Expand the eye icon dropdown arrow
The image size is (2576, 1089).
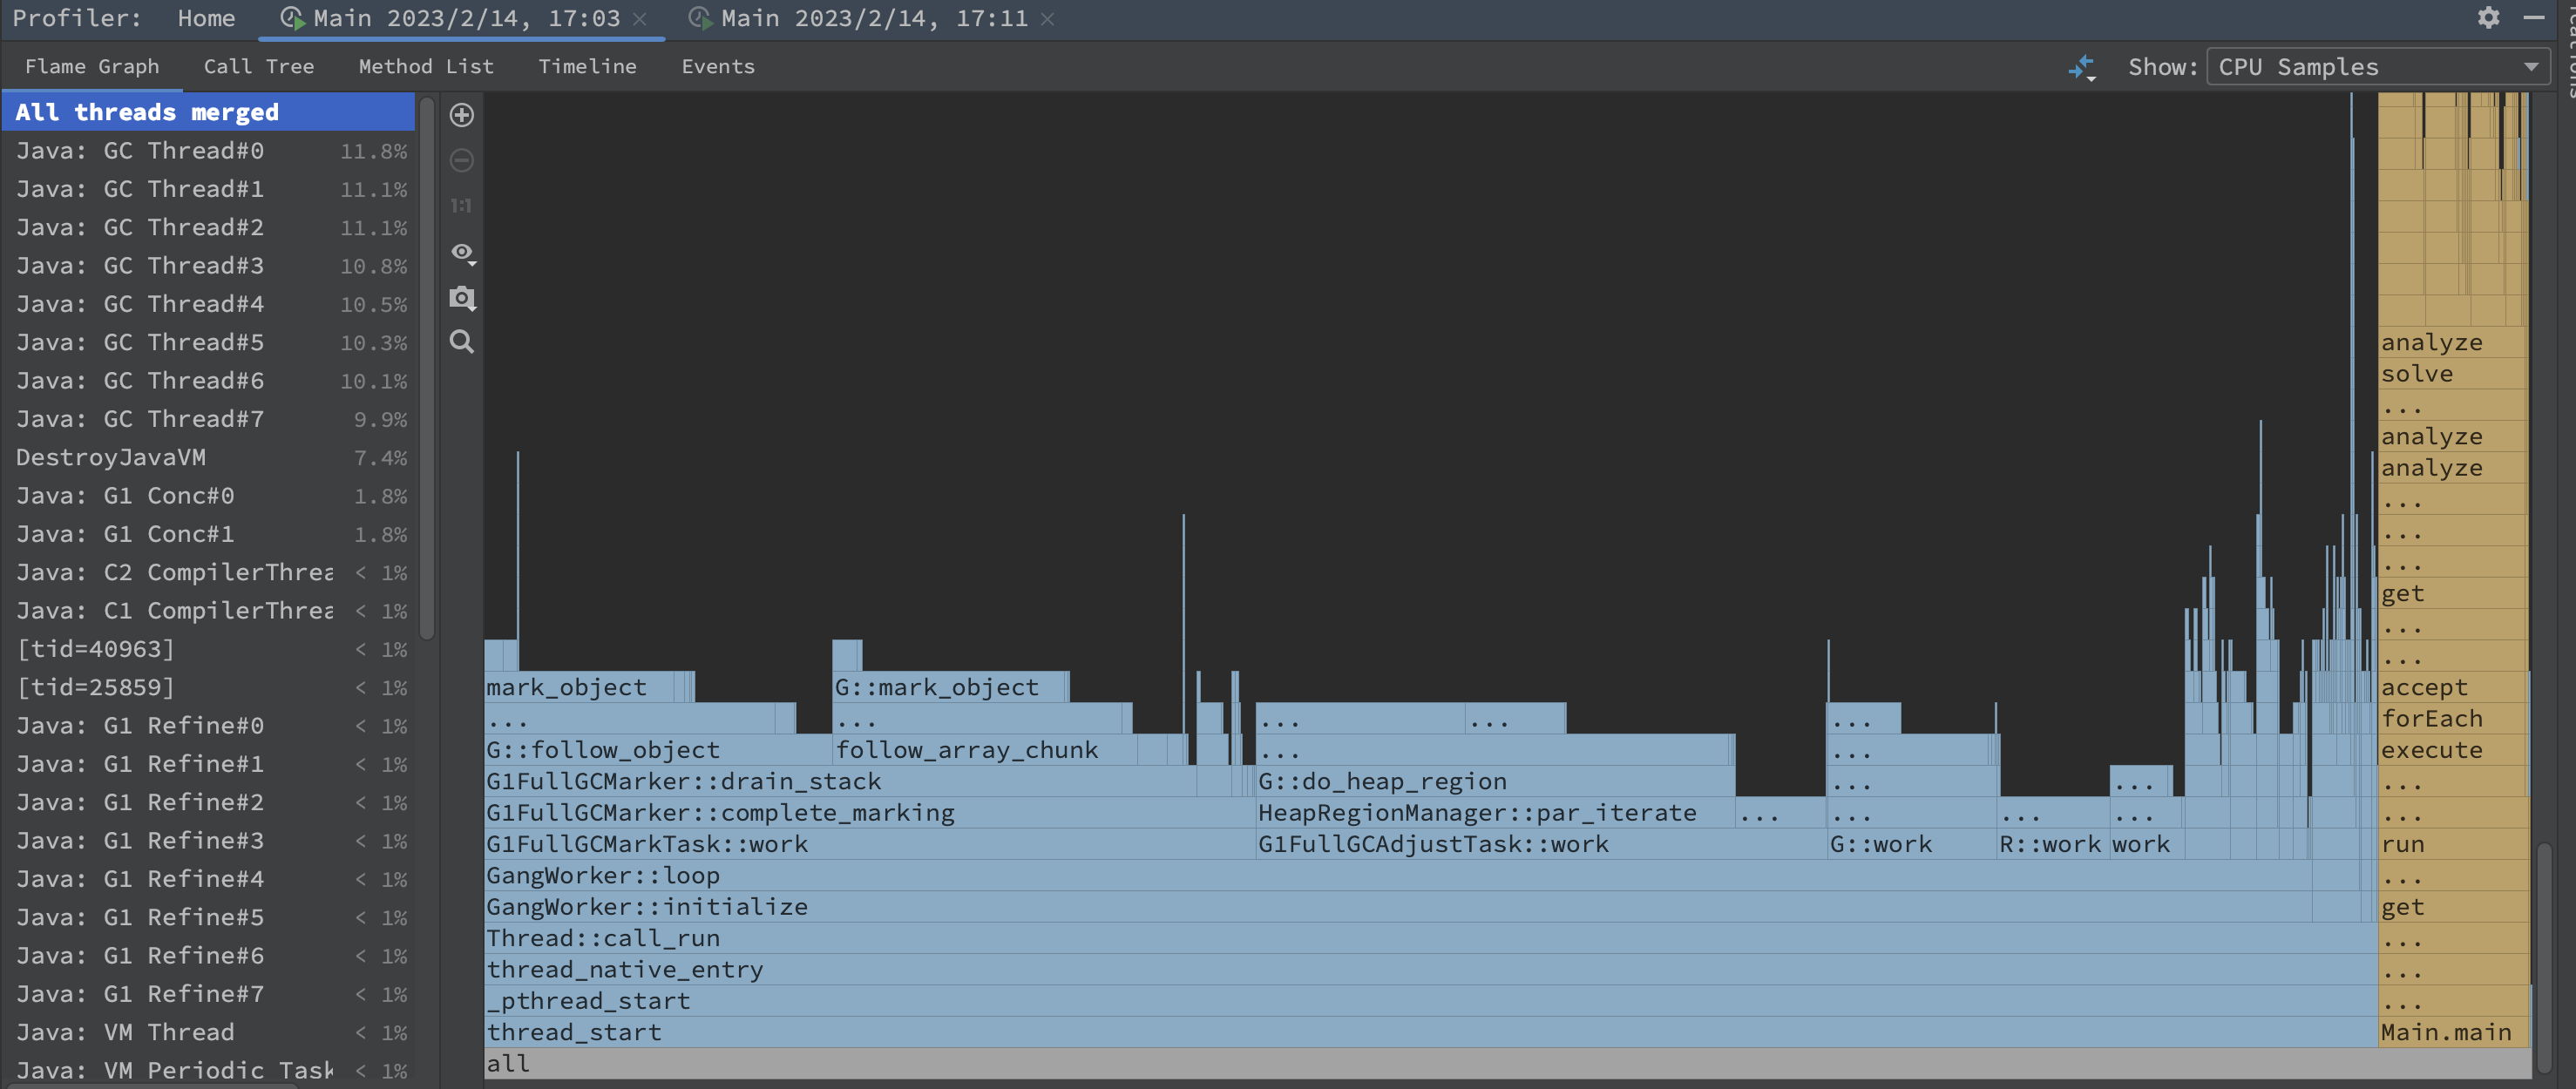[473, 263]
